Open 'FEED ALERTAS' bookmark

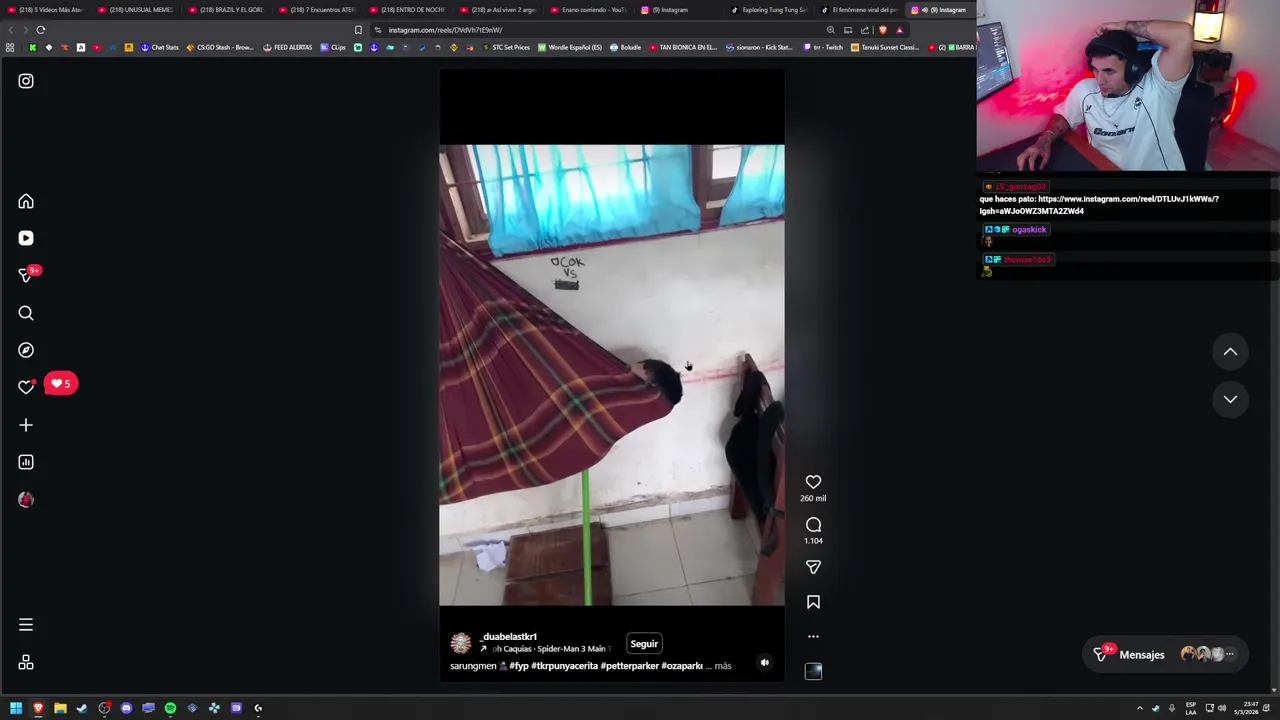click(x=288, y=47)
